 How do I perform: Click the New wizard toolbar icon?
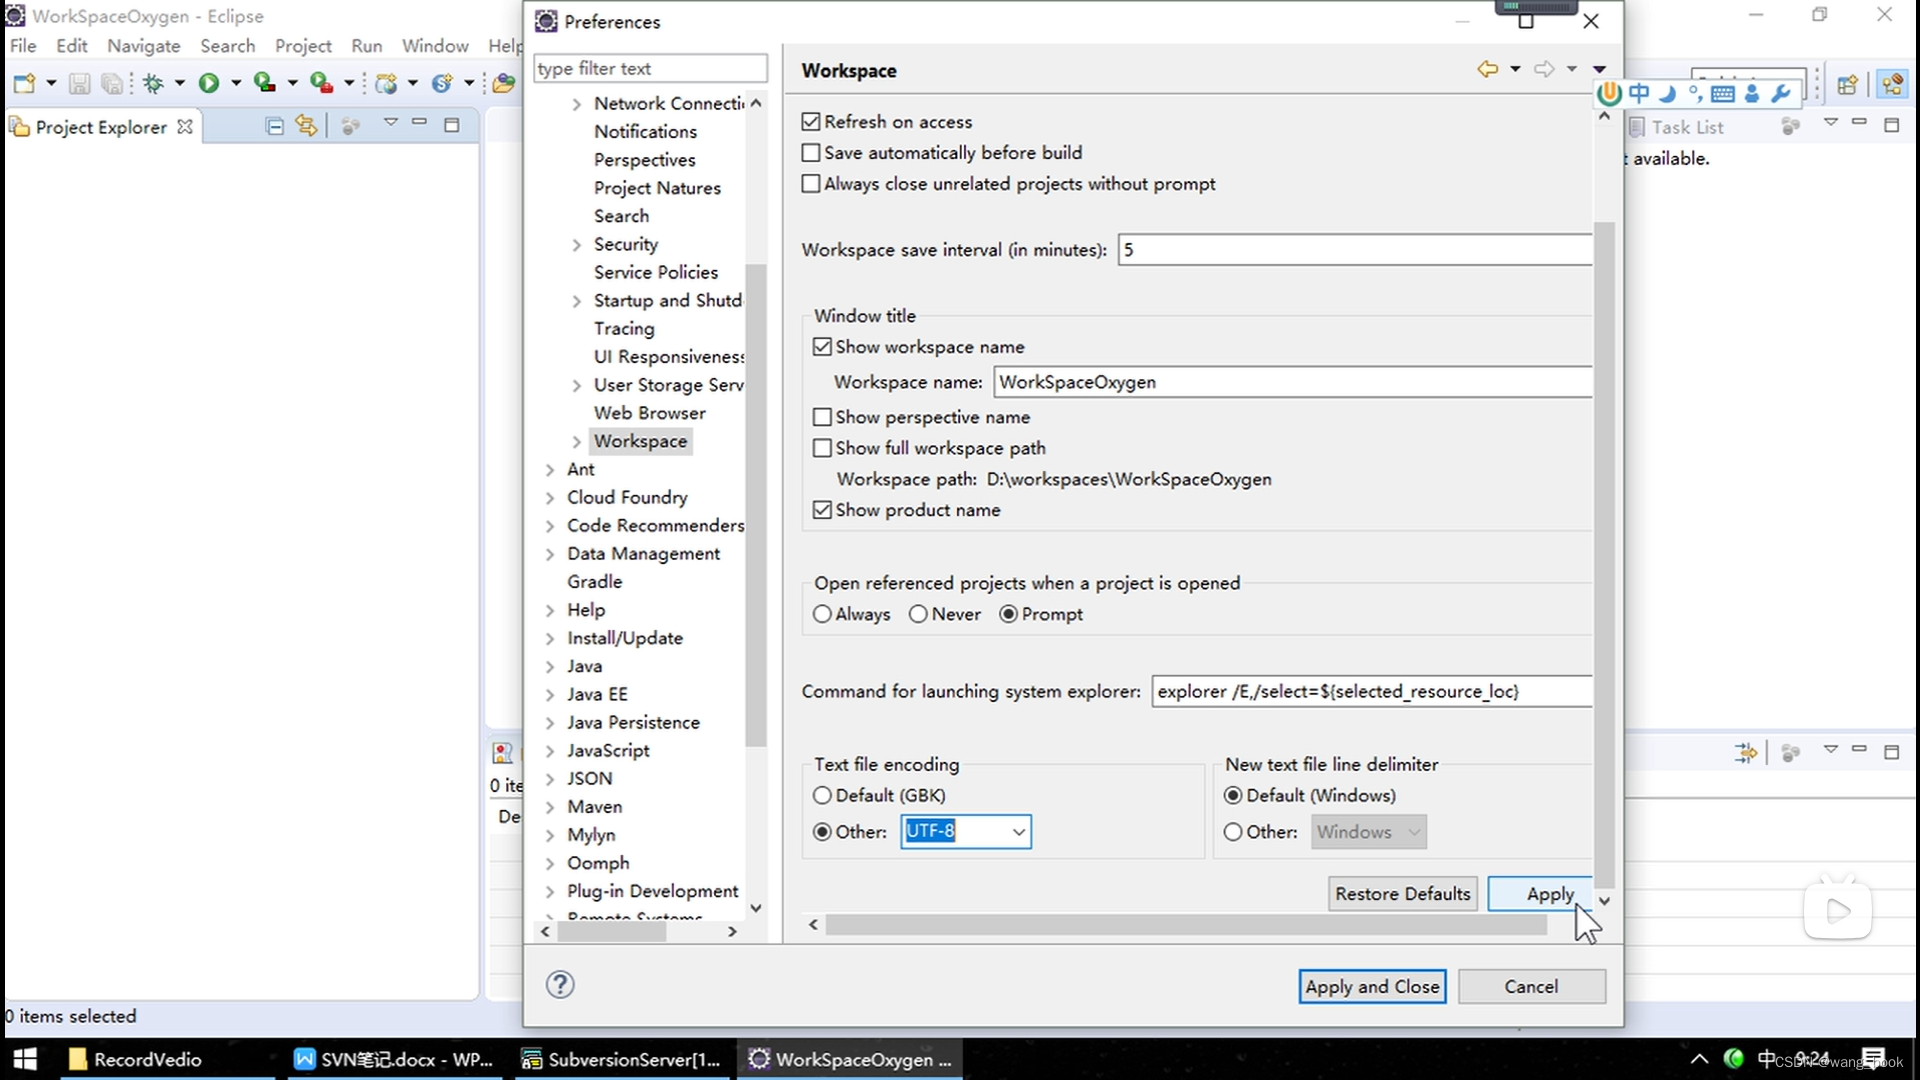point(24,84)
